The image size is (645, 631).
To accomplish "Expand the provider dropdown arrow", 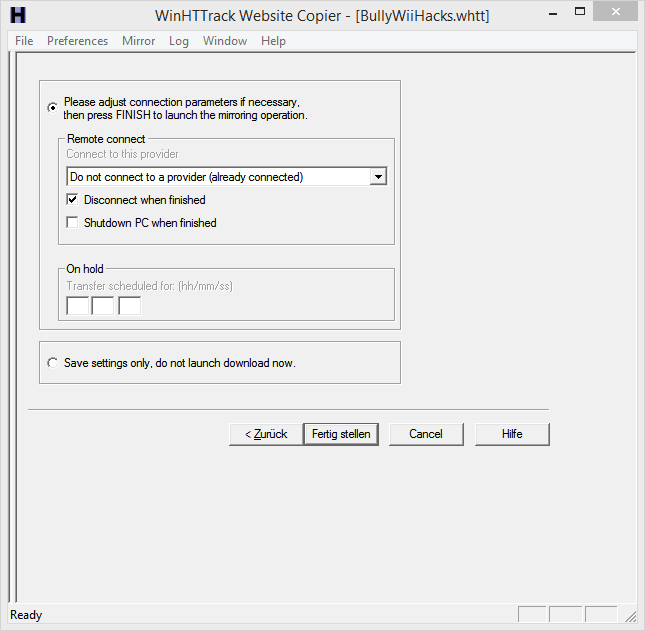I will coord(378,177).
